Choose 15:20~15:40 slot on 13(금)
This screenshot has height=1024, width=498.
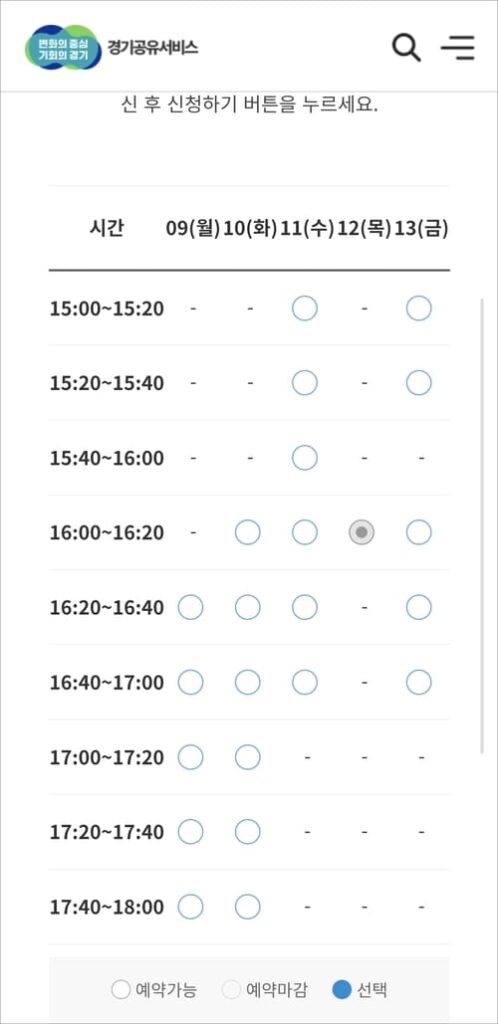click(x=418, y=383)
